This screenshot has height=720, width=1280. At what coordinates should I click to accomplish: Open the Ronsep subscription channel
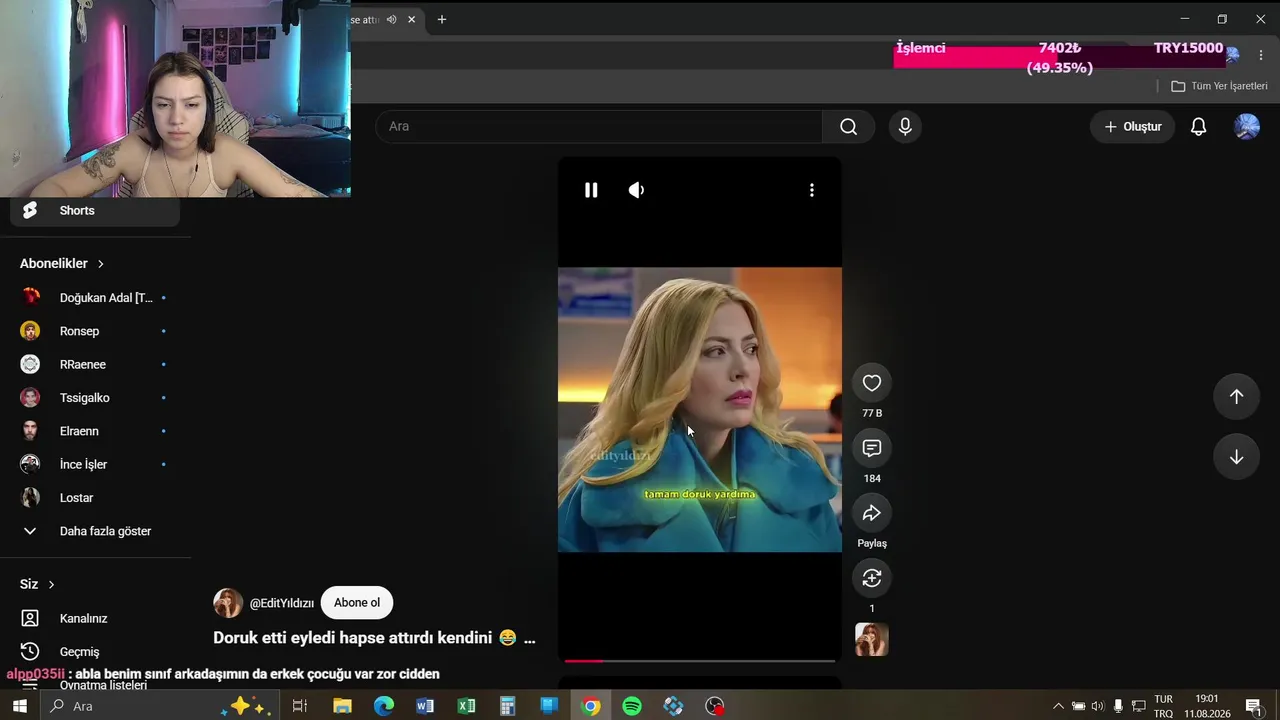point(95,331)
